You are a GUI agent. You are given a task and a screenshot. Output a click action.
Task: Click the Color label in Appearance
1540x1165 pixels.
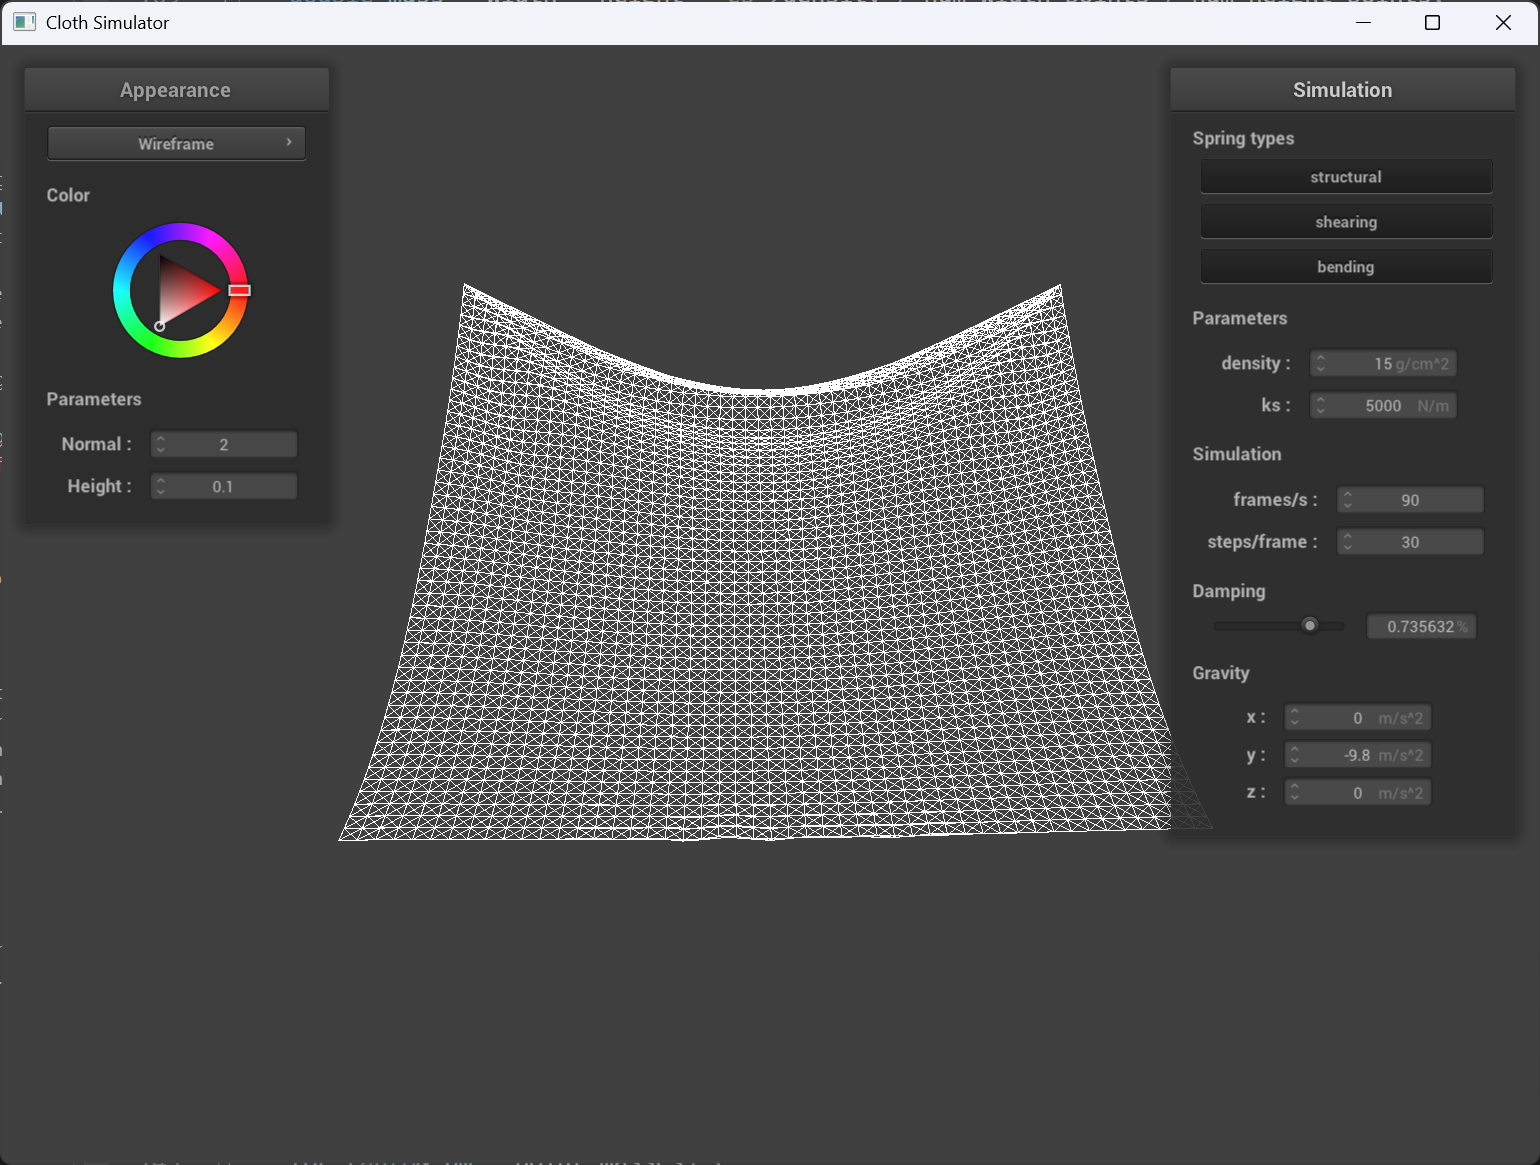68,195
